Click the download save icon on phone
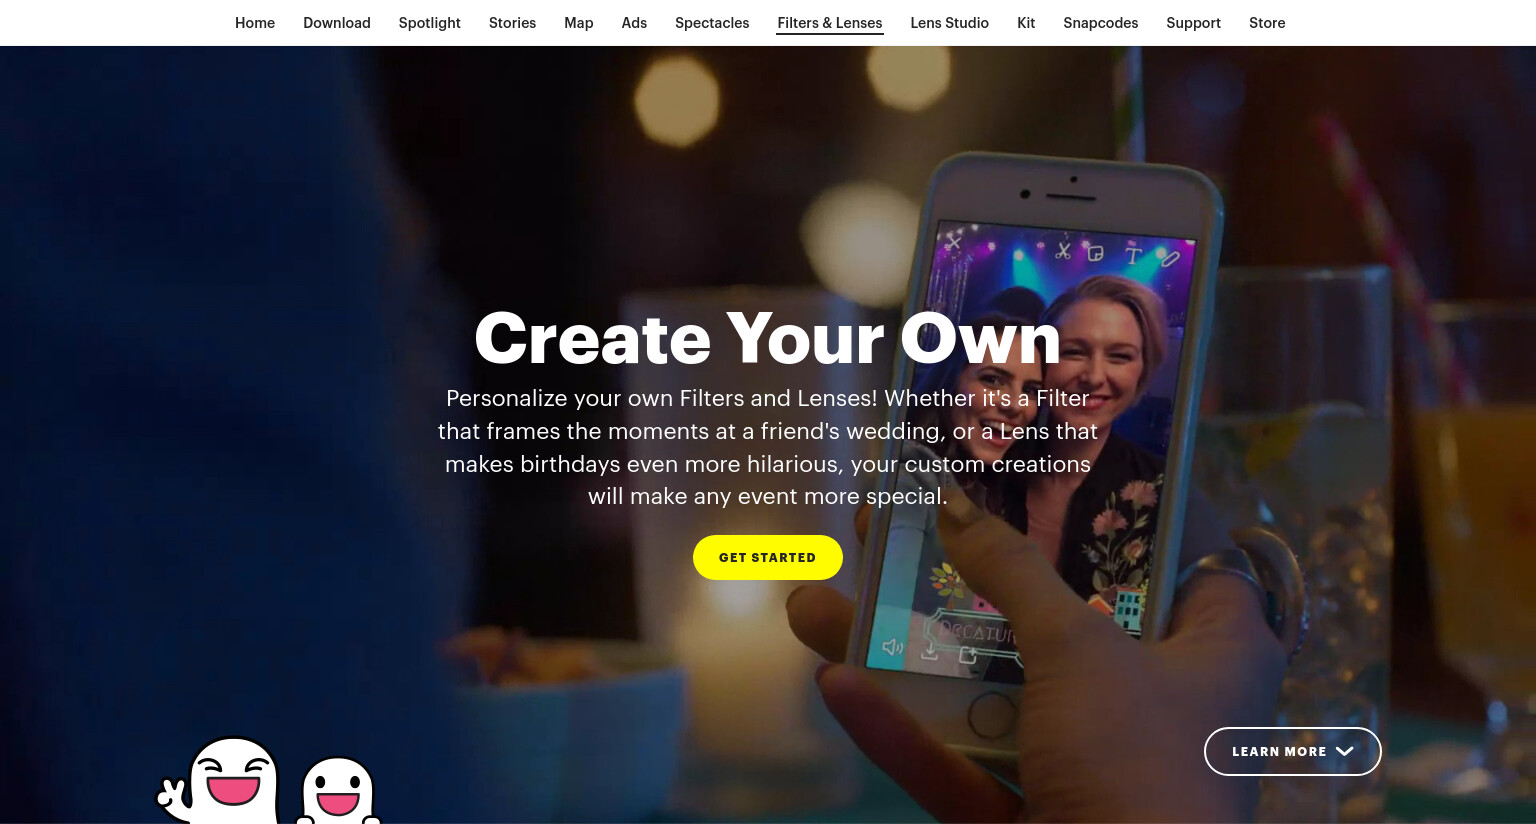1536x824 pixels. 929,652
